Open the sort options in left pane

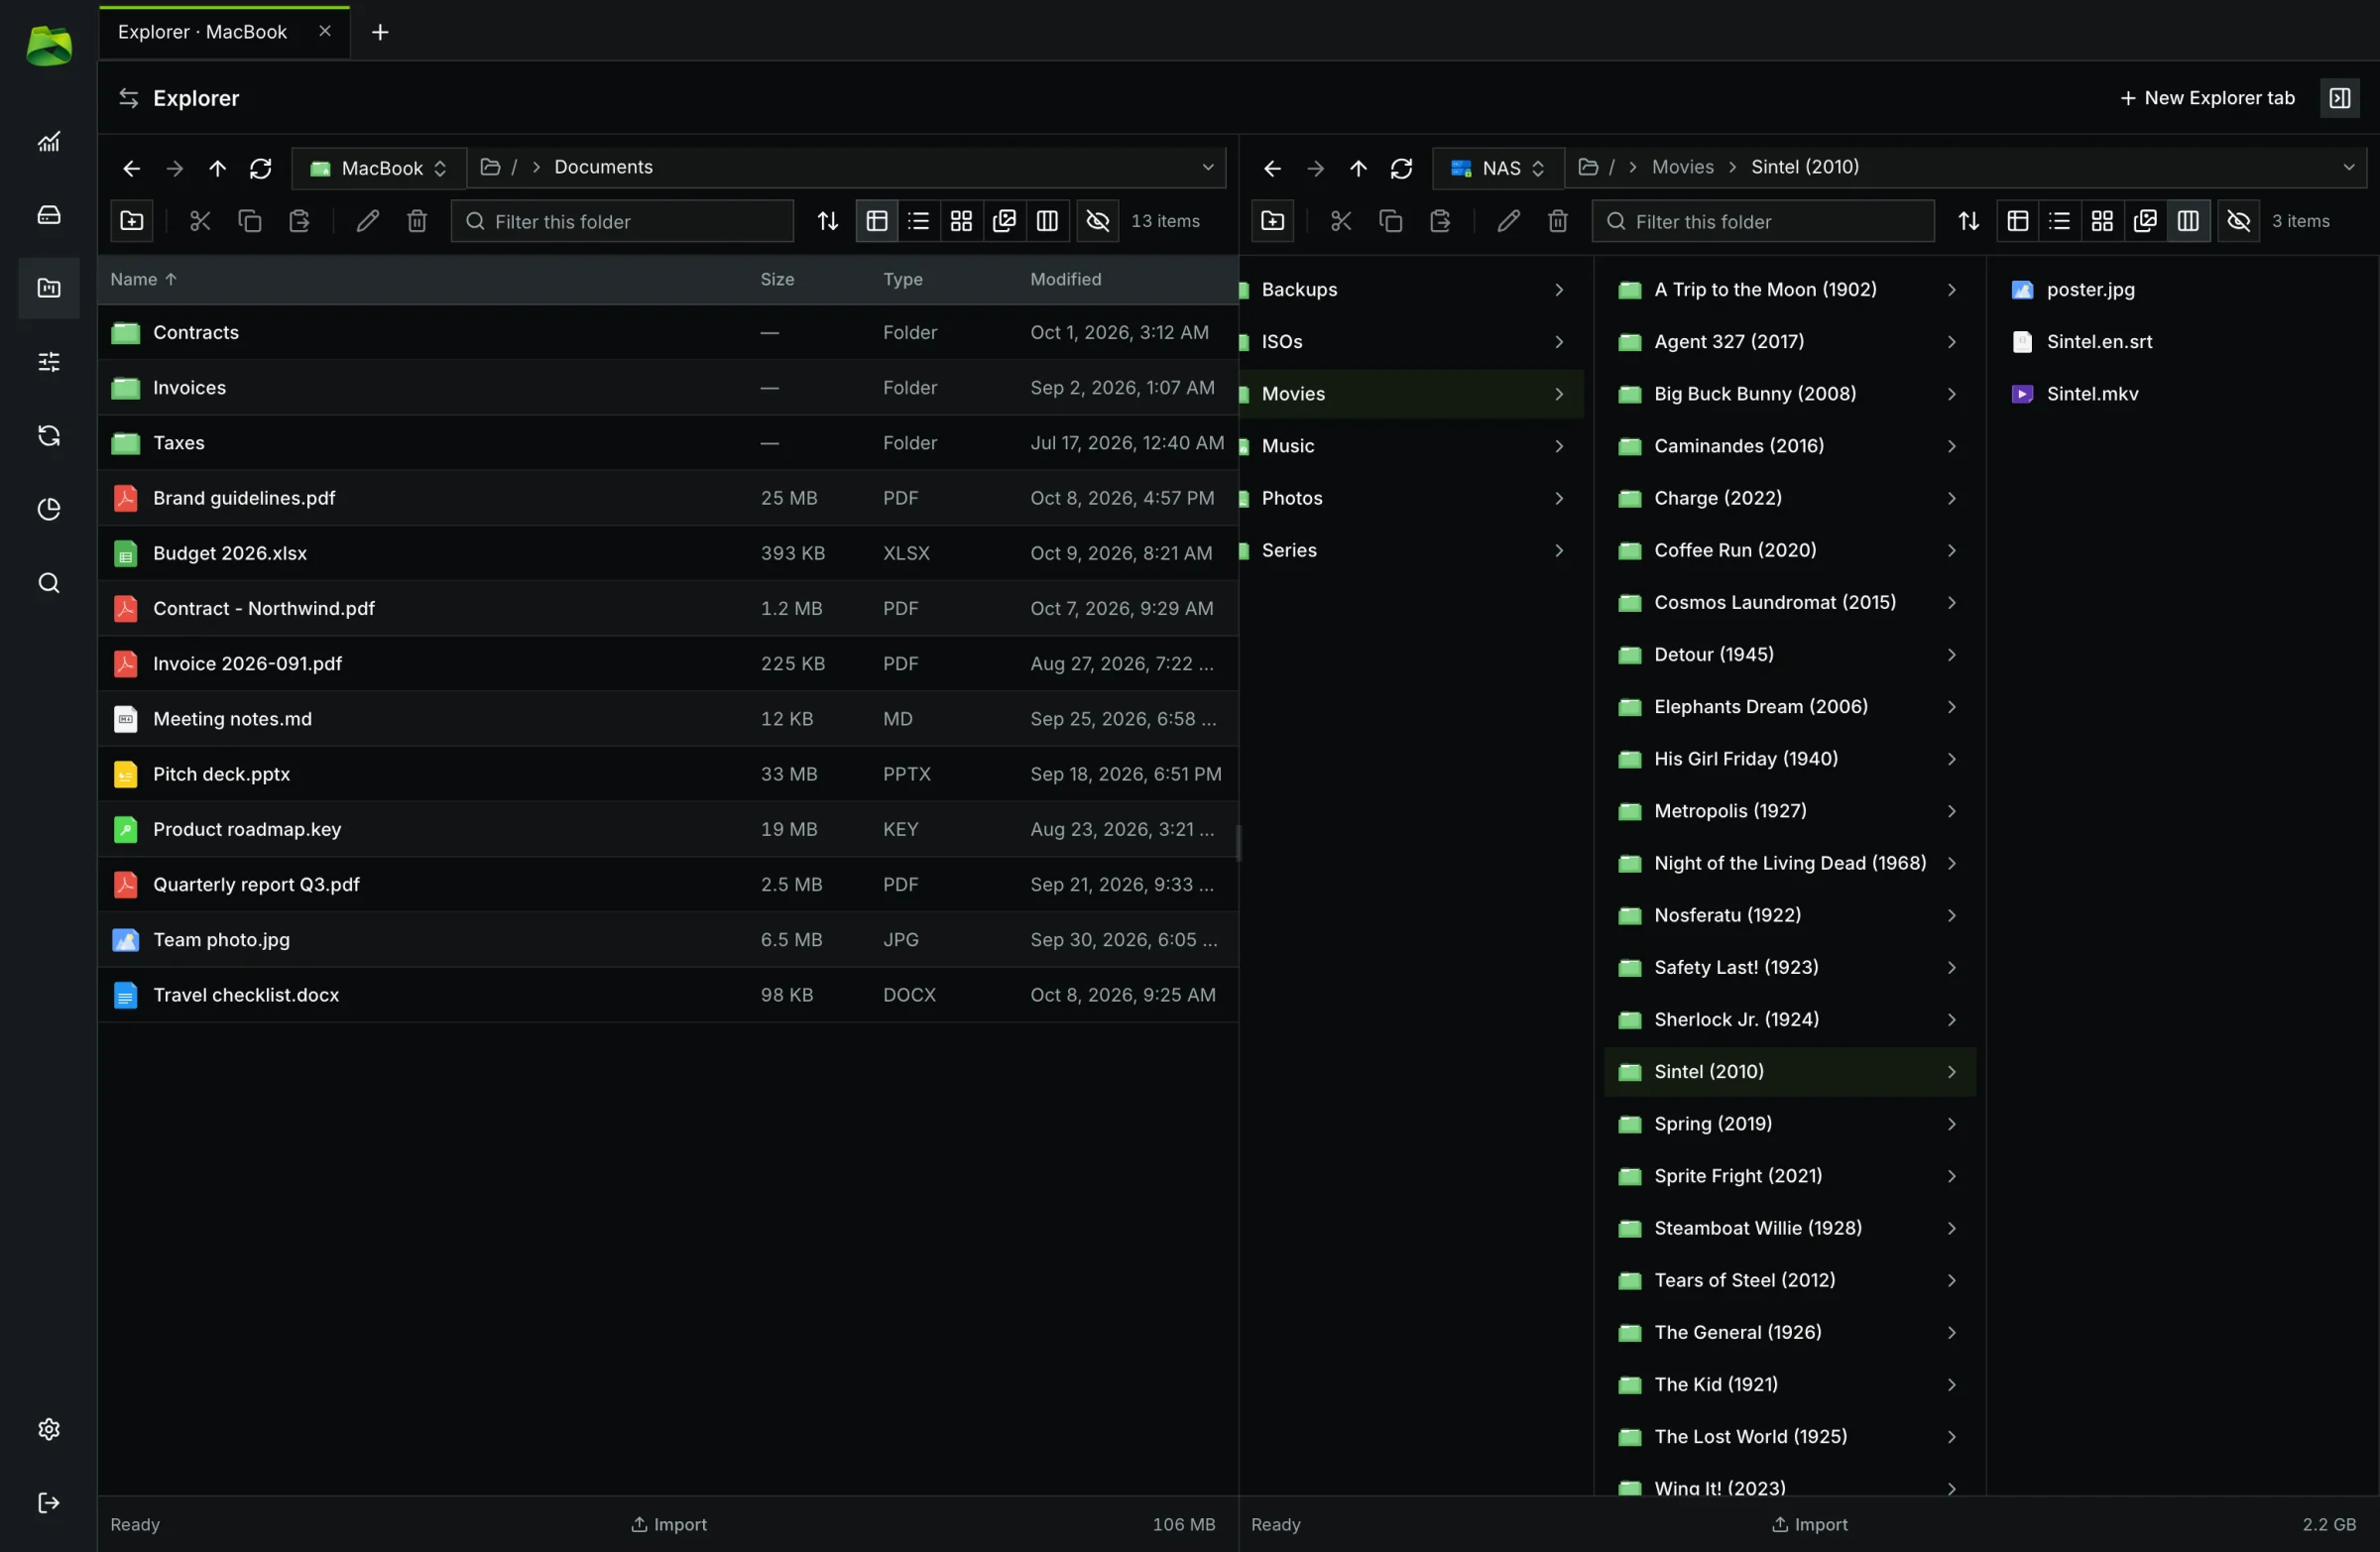[x=828, y=221]
